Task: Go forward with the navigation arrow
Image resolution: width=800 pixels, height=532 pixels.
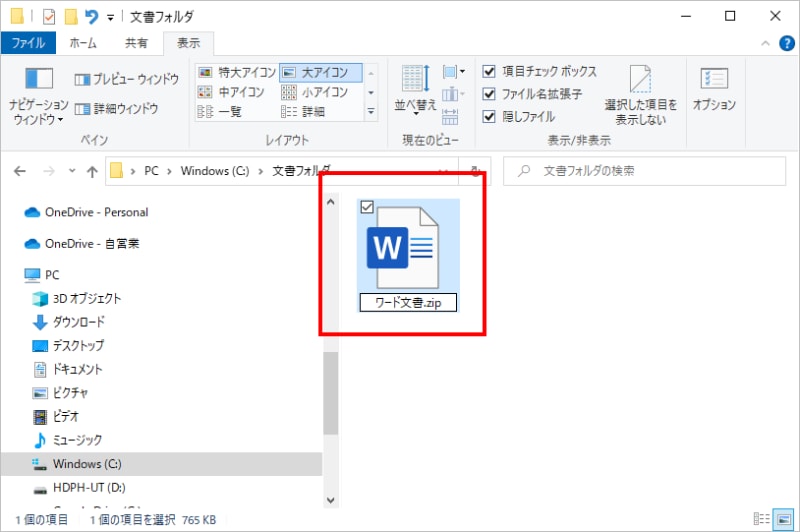Action: click(49, 171)
